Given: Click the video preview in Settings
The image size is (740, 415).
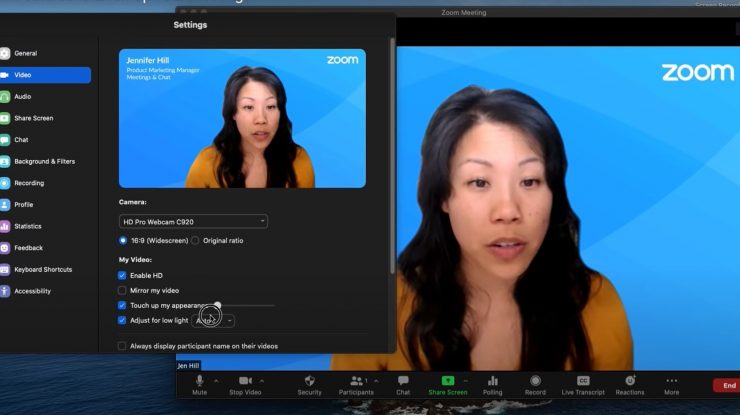Looking at the screenshot, I should tap(242, 118).
